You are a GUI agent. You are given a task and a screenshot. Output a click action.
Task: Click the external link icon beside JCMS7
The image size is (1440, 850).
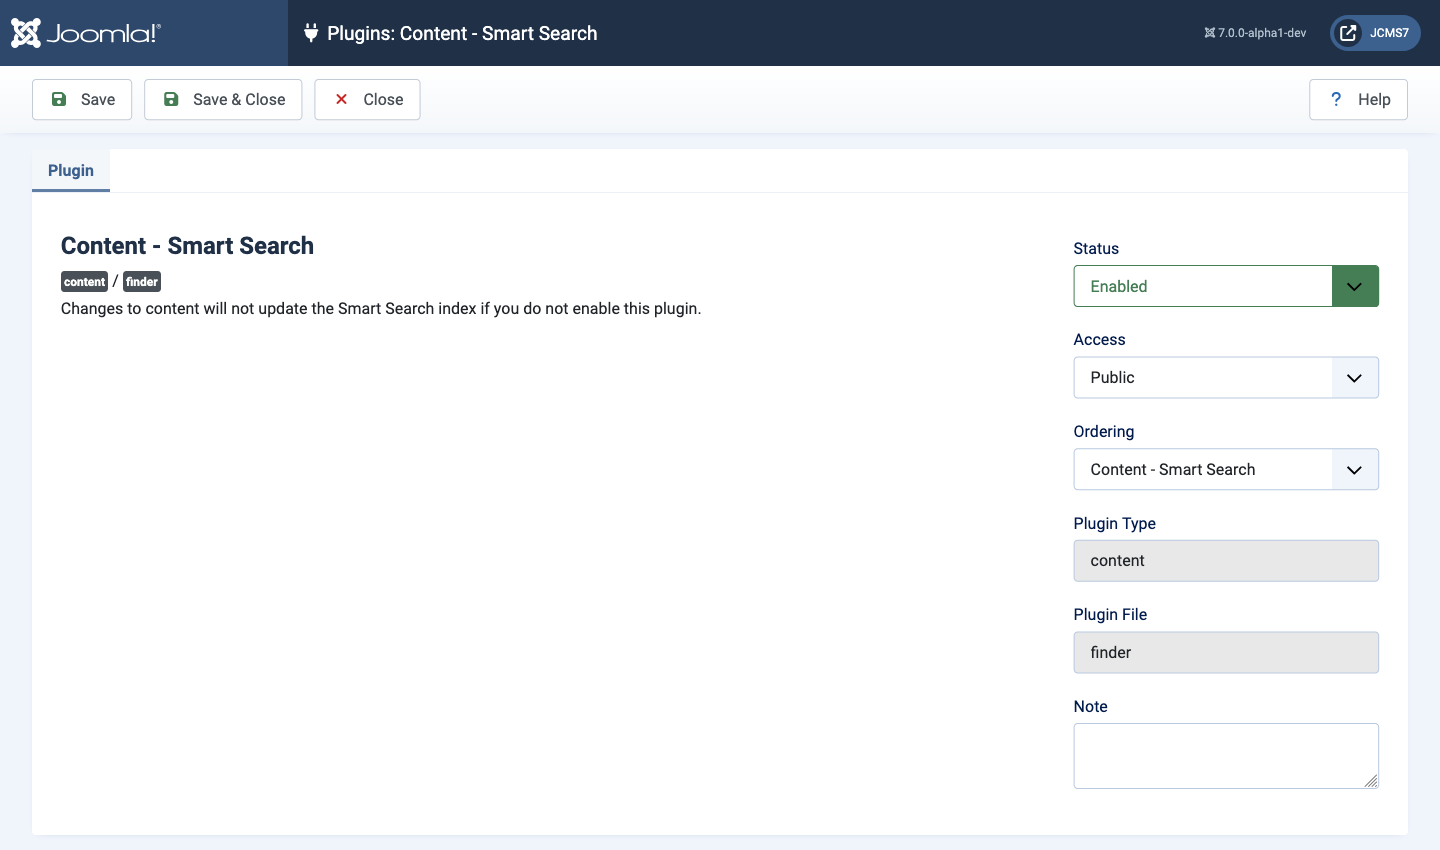[1348, 33]
